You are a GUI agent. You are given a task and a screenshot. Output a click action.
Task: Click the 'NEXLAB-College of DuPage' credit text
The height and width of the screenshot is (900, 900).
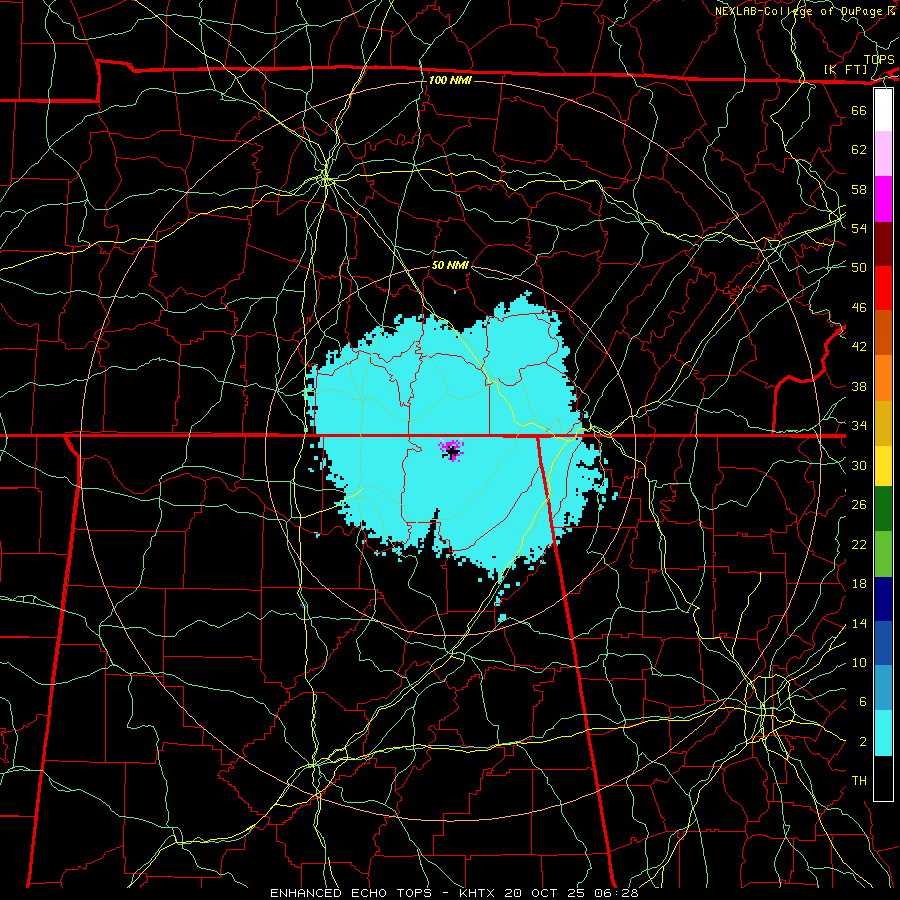[x=798, y=11]
